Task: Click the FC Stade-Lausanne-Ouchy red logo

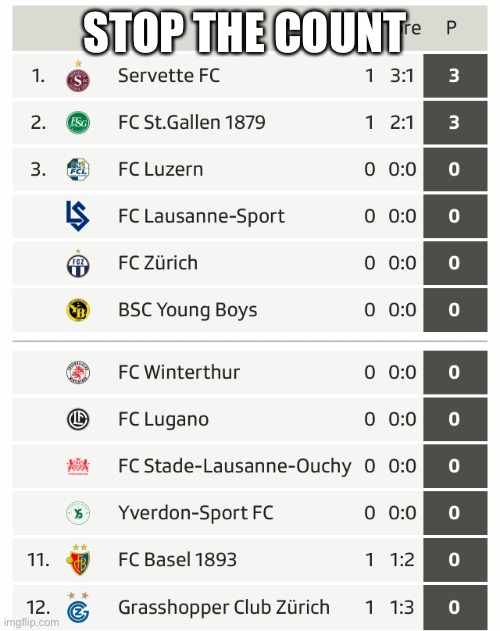Action: point(78,466)
